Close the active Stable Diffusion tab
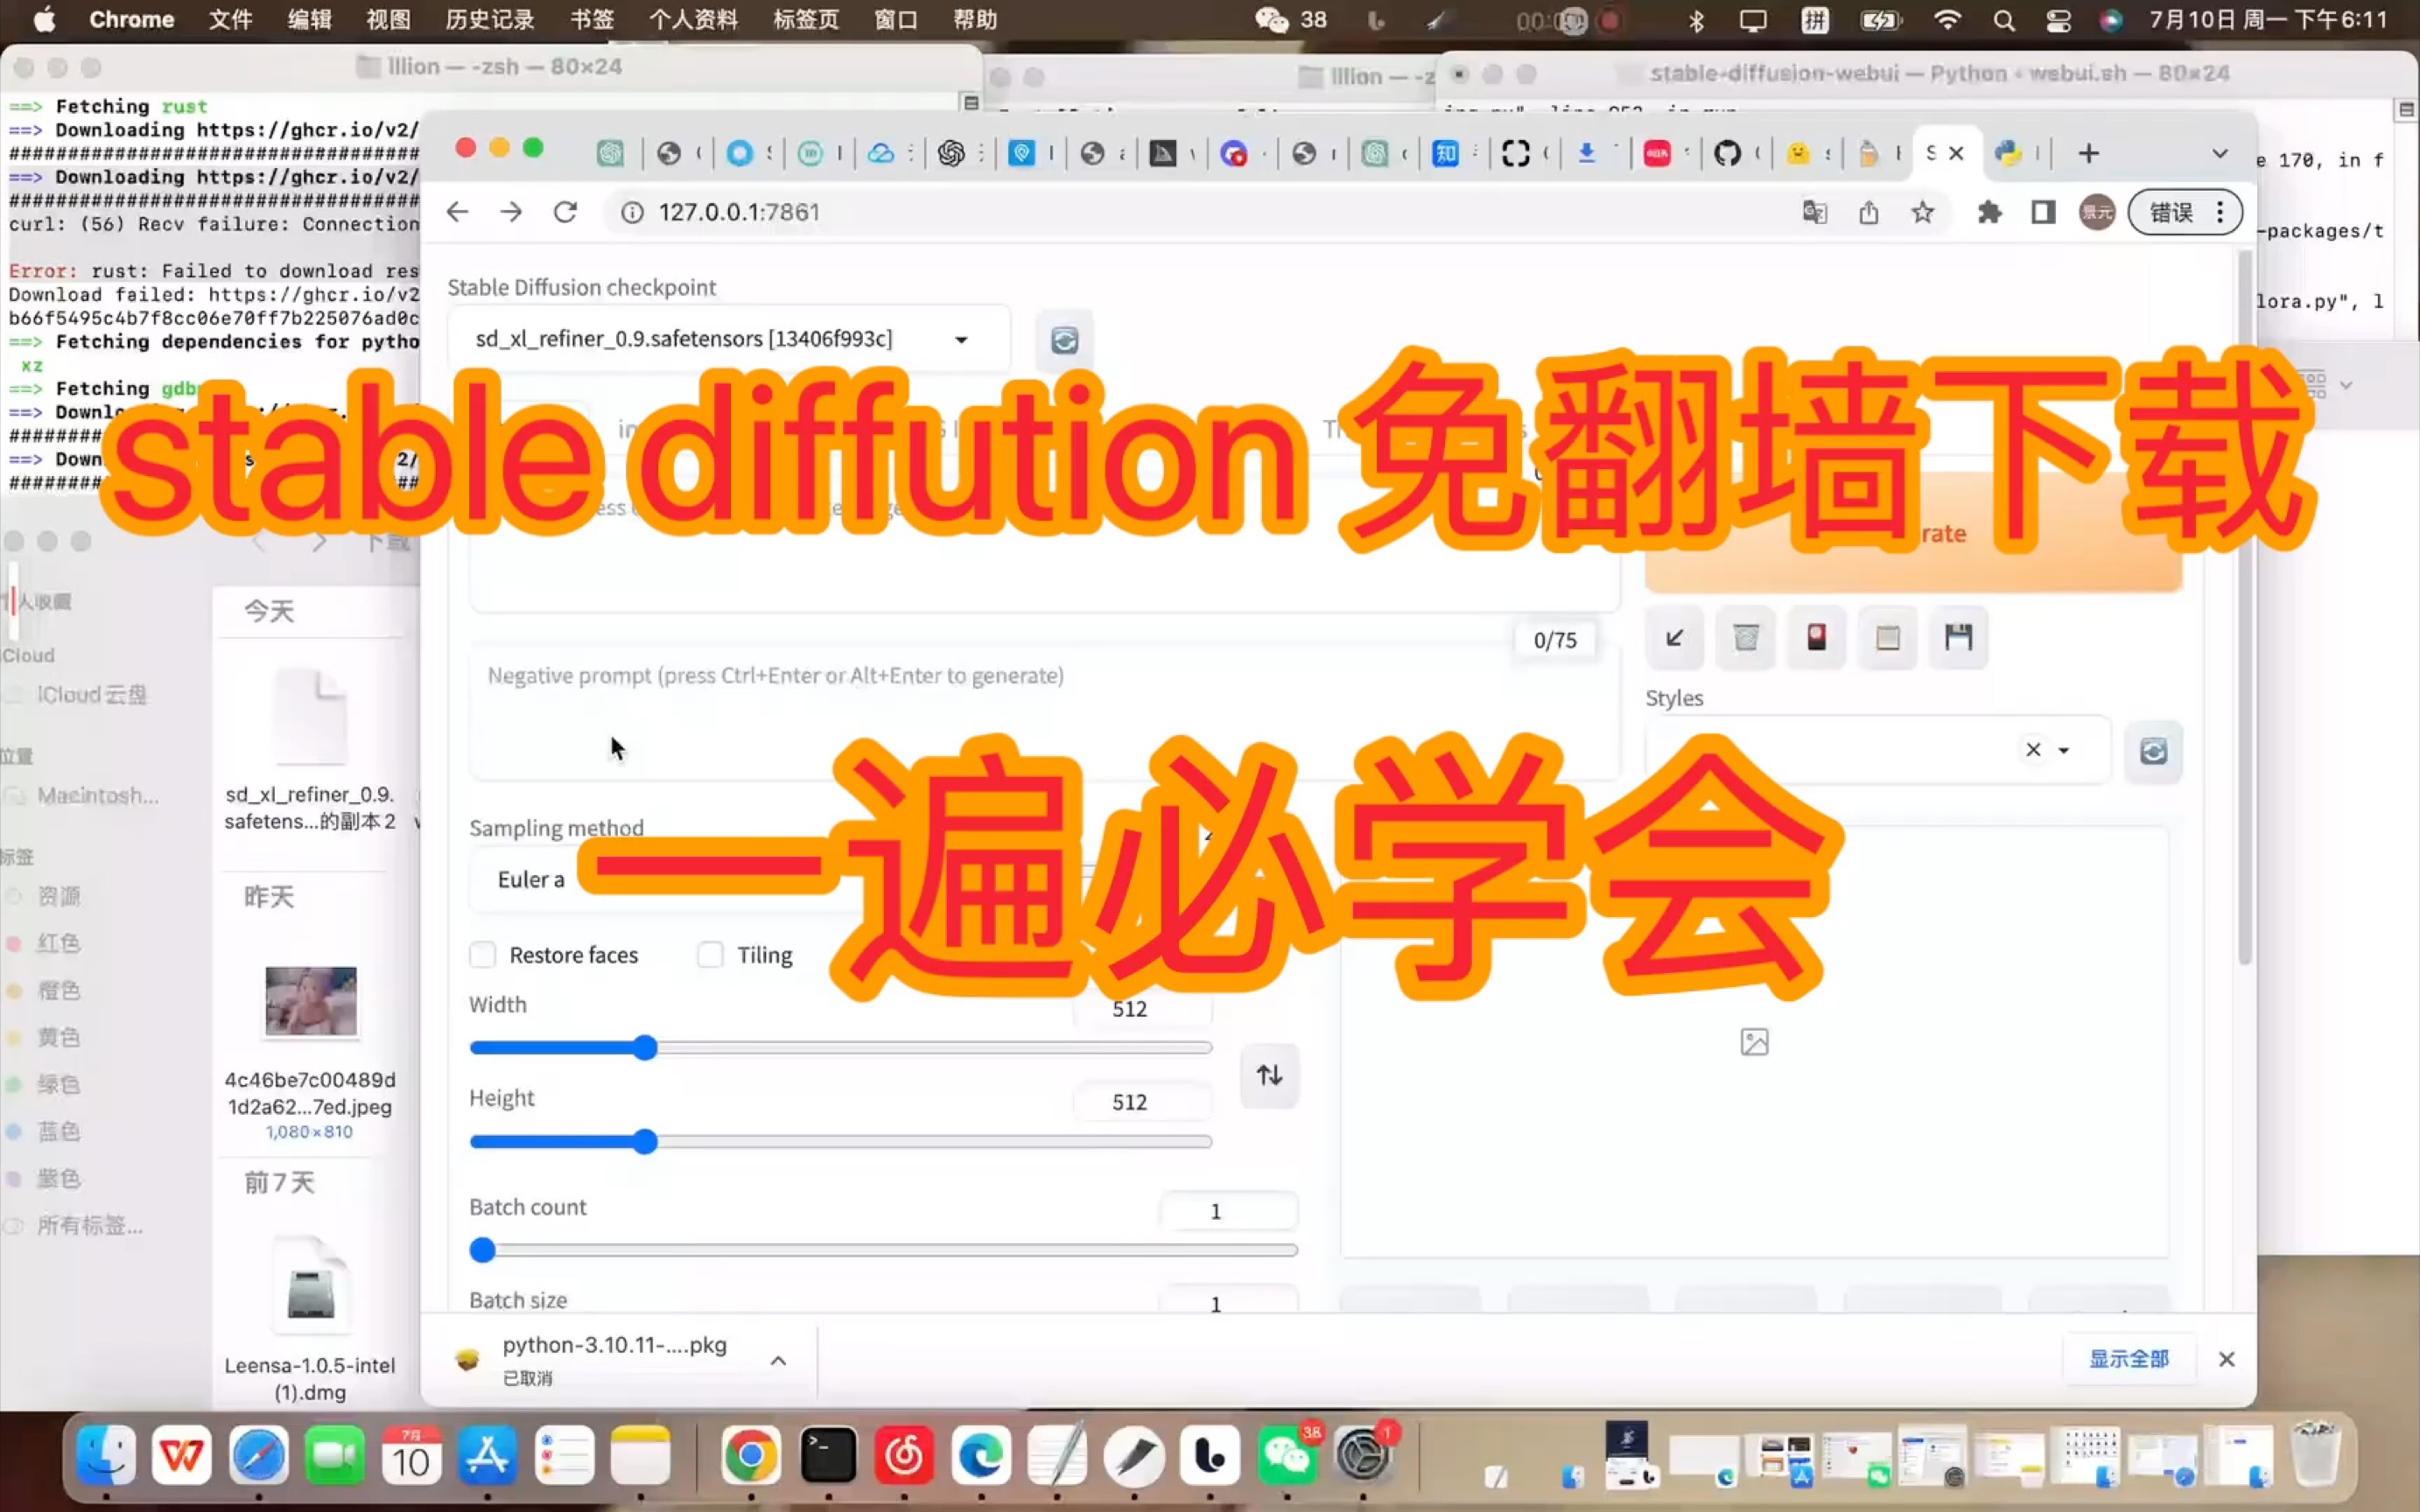Screen dimensions: 2420x1512 [x=1956, y=153]
